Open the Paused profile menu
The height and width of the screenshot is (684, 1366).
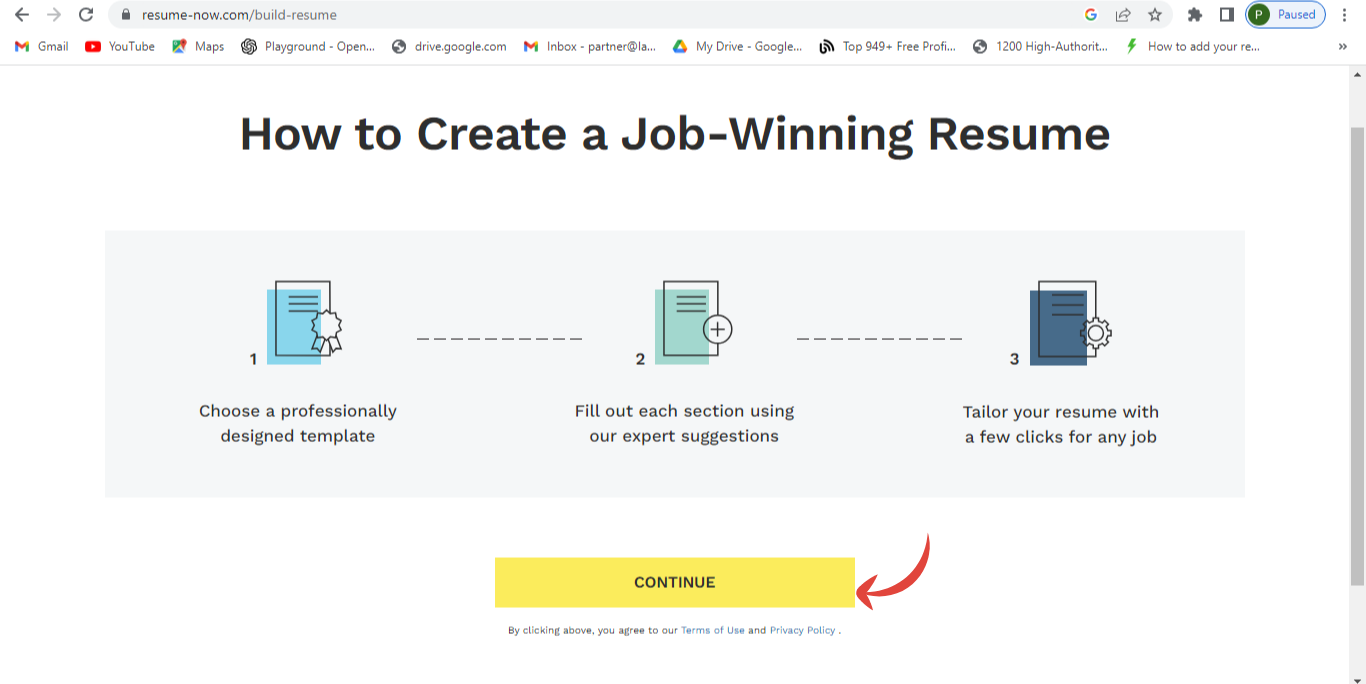(1285, 15)
